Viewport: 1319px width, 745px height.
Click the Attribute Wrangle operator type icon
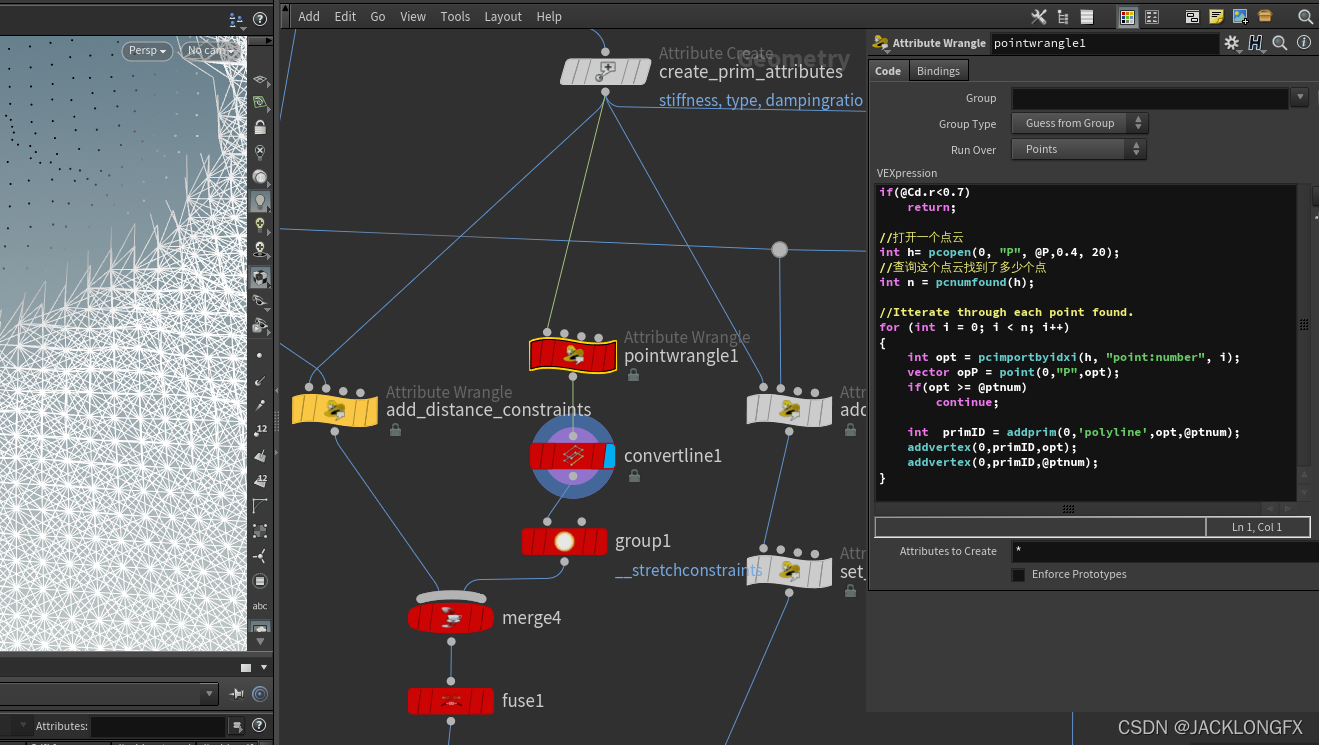880,43
